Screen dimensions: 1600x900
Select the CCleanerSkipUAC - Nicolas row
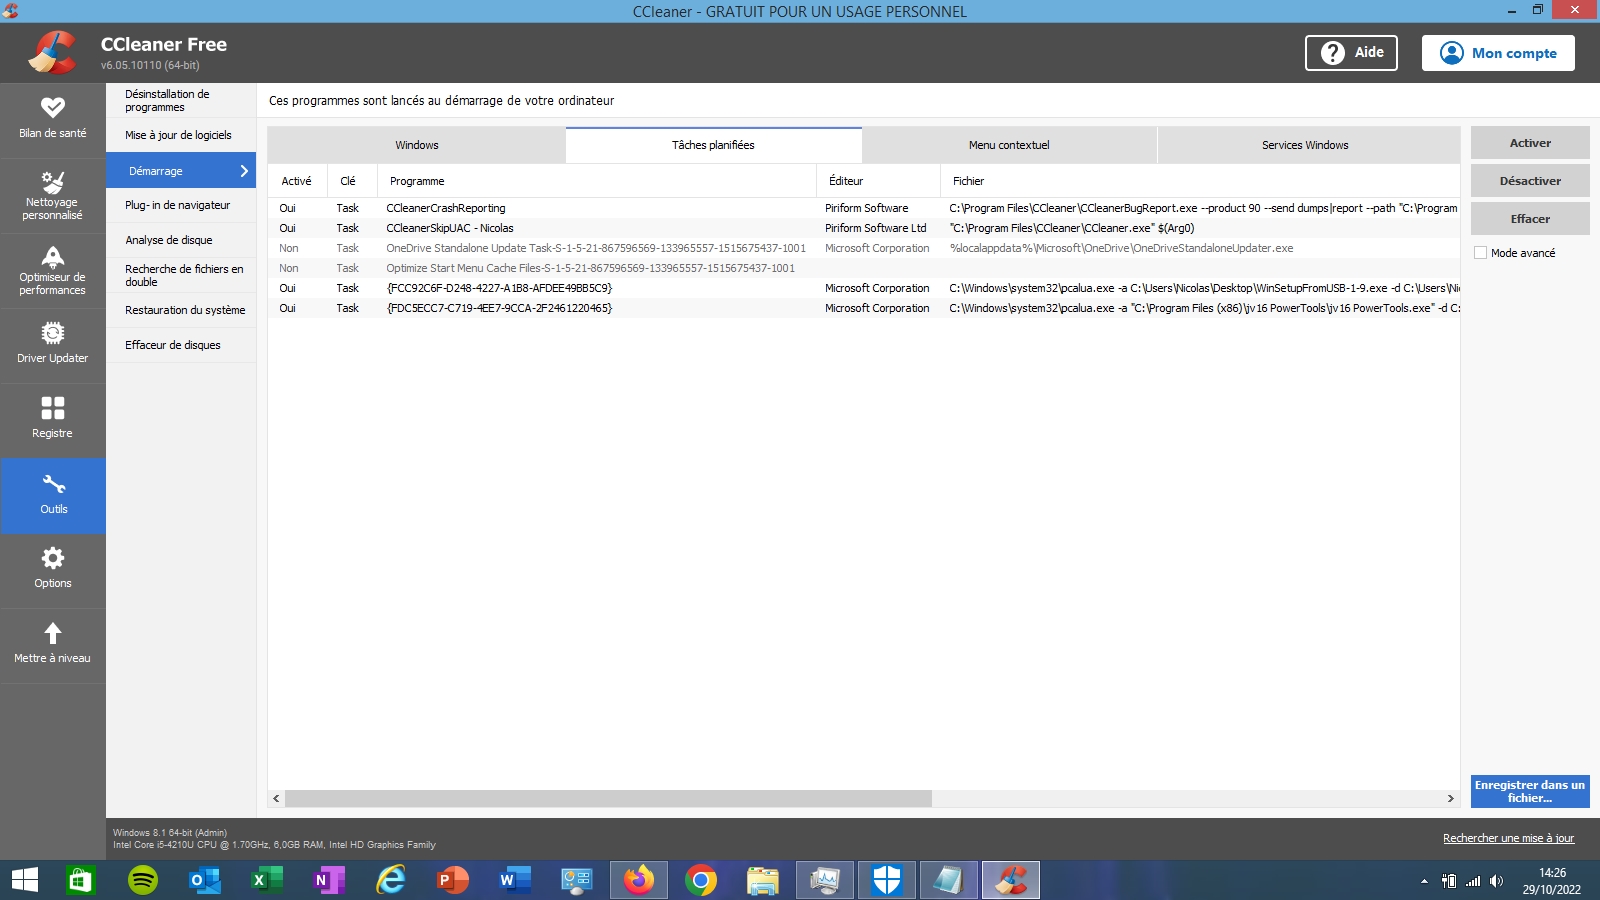864,228
